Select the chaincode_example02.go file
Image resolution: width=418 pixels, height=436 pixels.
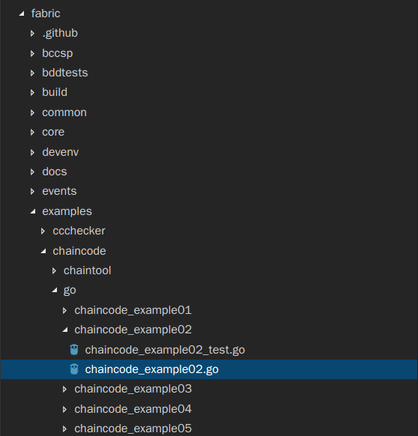[x=209, y=369]
